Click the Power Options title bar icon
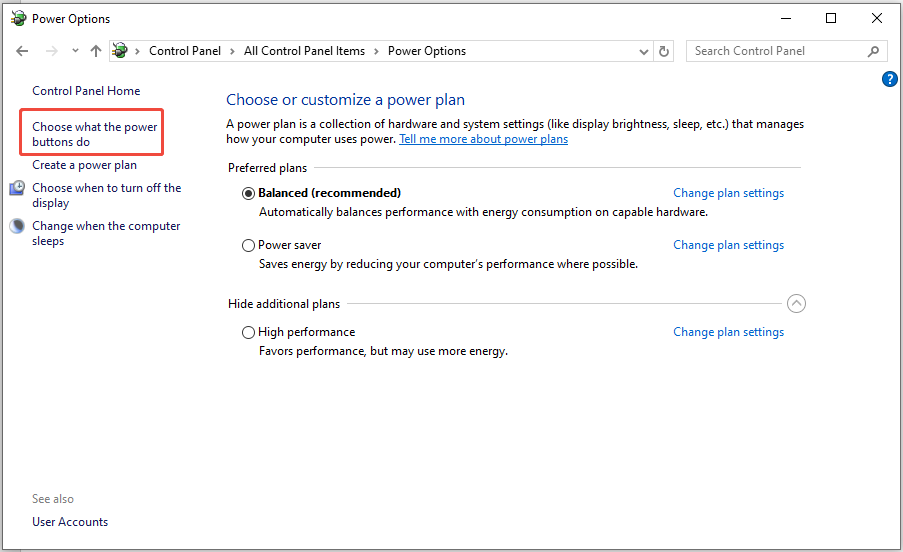Image resolution: width=903 pixels, height=552 pixels. coord(17,18)
